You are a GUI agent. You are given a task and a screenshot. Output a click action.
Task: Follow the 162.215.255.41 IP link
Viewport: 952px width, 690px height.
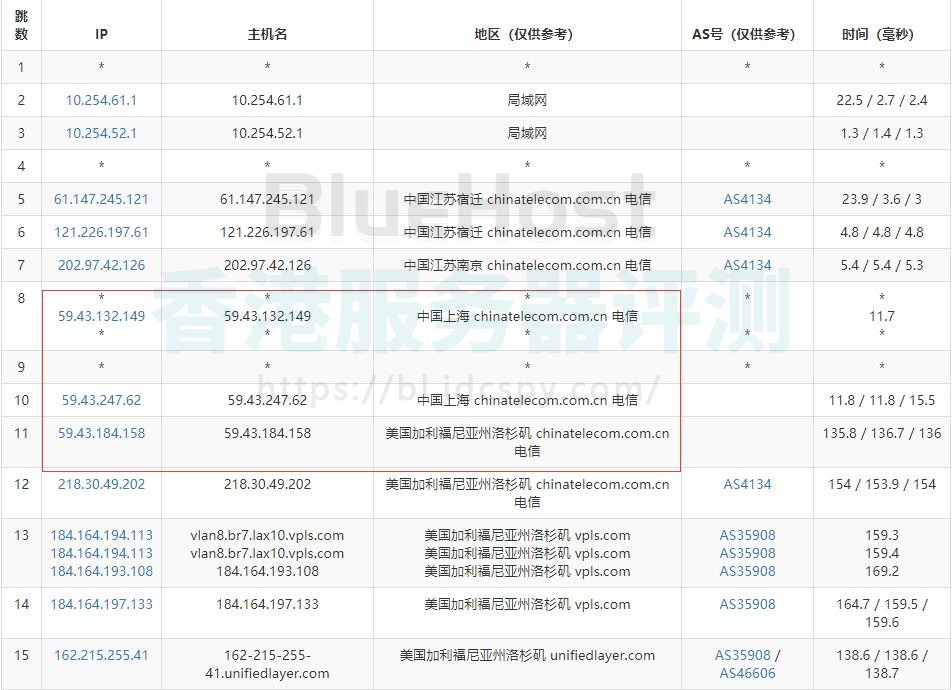pos(101,655)
